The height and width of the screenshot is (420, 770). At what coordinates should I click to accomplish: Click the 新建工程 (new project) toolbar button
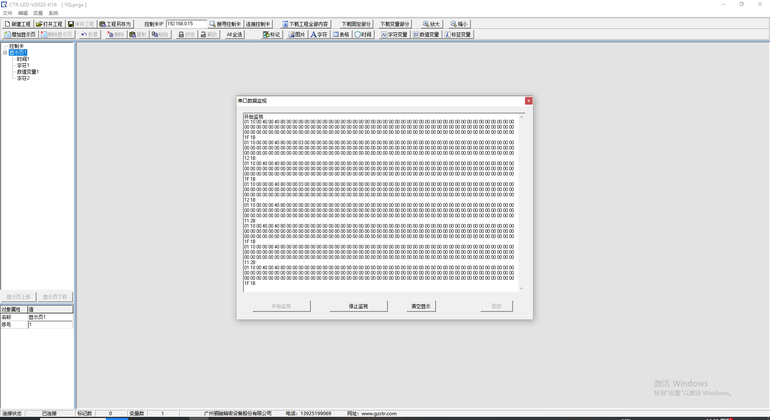18,24
